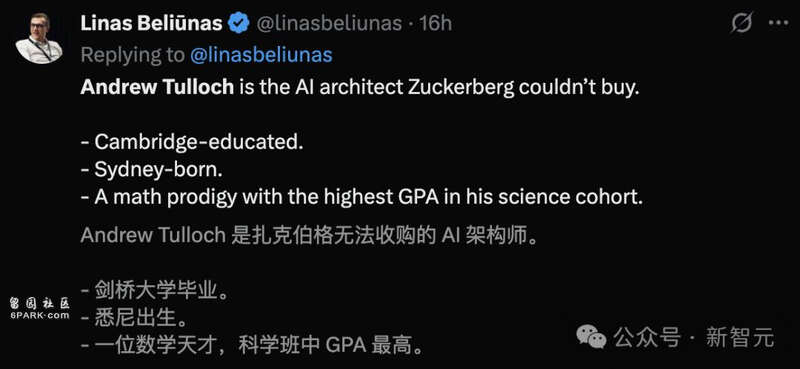800x369 pixels.
Task: Click the gray 'Replying to' label
Action: coord(133,55)
